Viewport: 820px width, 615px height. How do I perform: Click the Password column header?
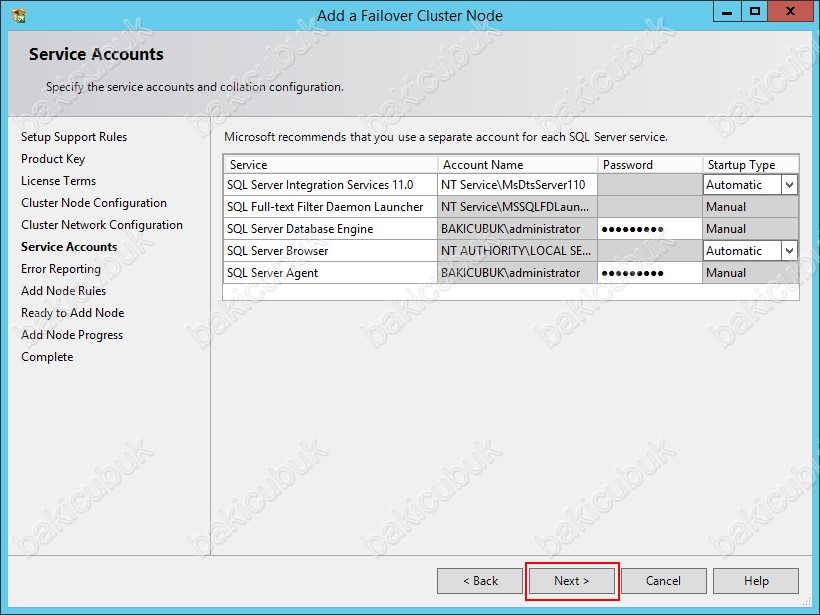coord(650,165)
